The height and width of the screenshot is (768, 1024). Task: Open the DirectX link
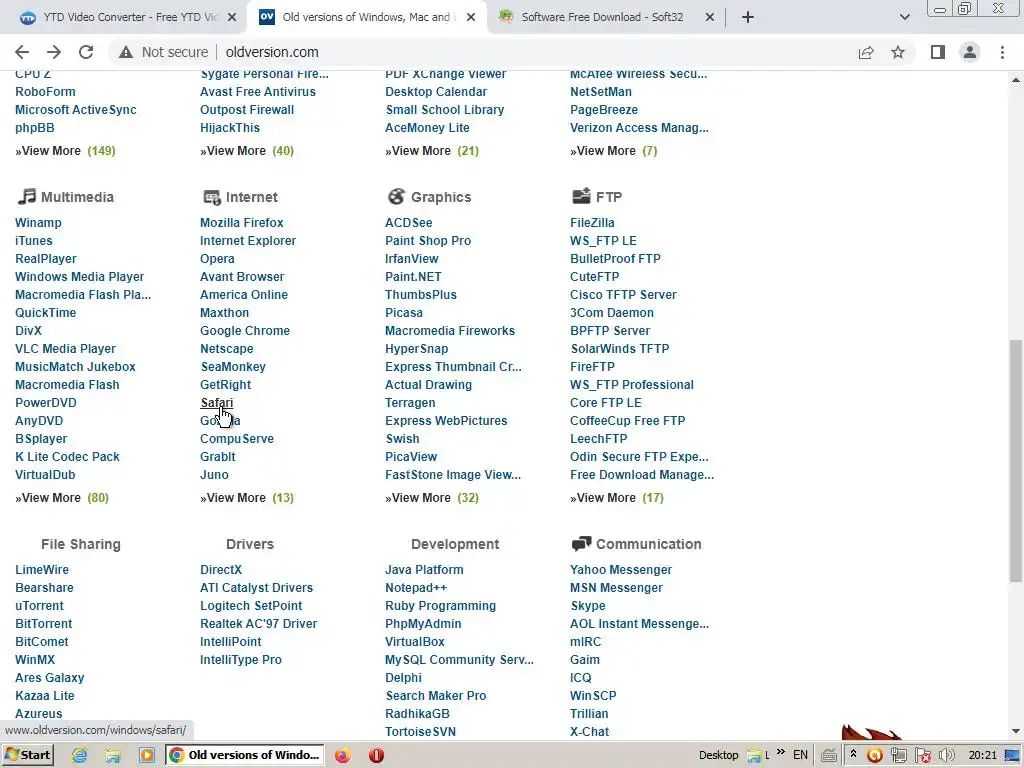click(221, 570)
